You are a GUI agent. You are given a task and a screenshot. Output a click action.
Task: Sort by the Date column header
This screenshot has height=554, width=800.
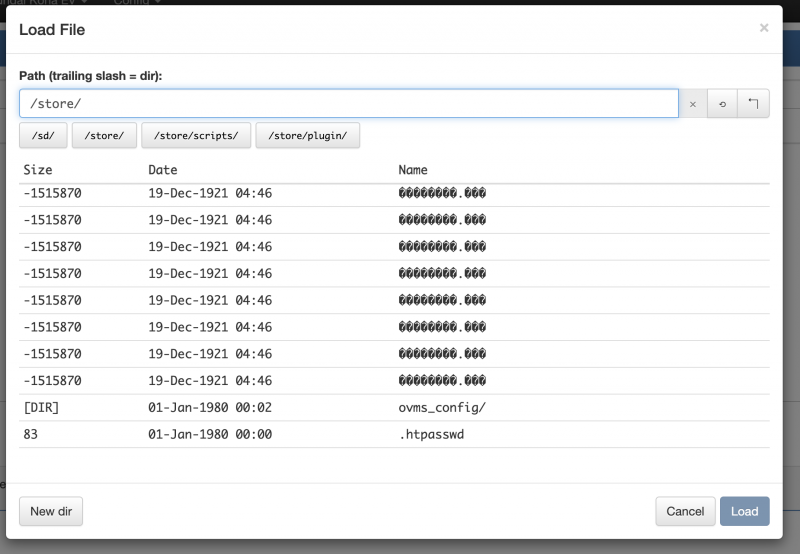click(x=163, y=170)
